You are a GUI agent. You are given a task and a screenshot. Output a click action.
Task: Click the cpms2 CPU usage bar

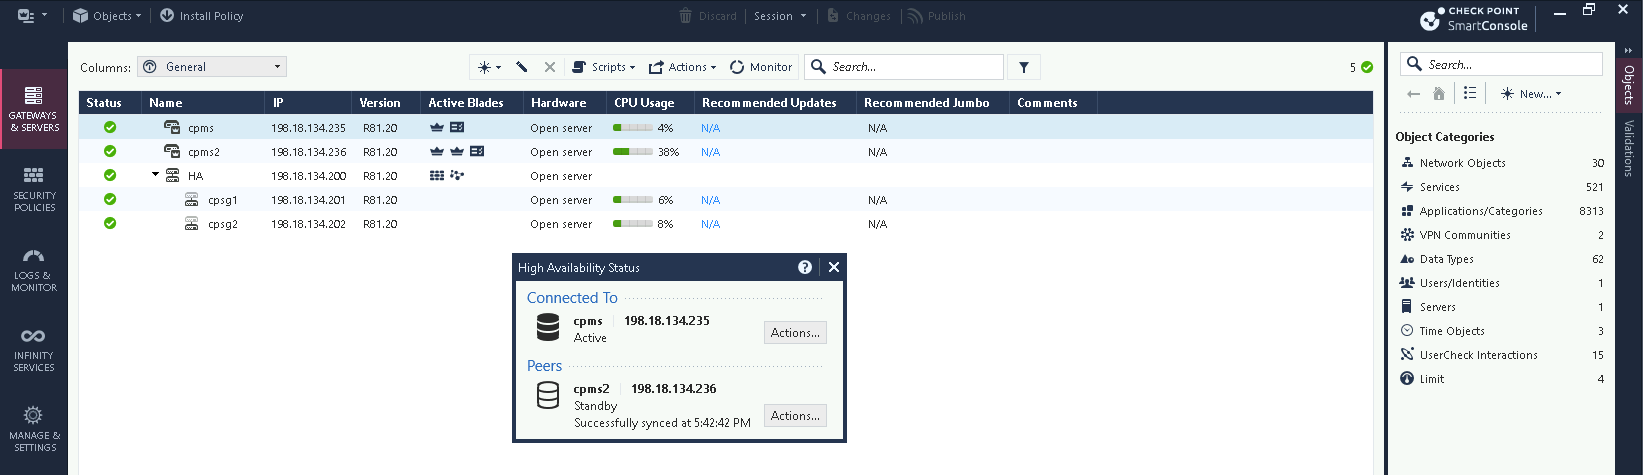[x=633, y=152]
